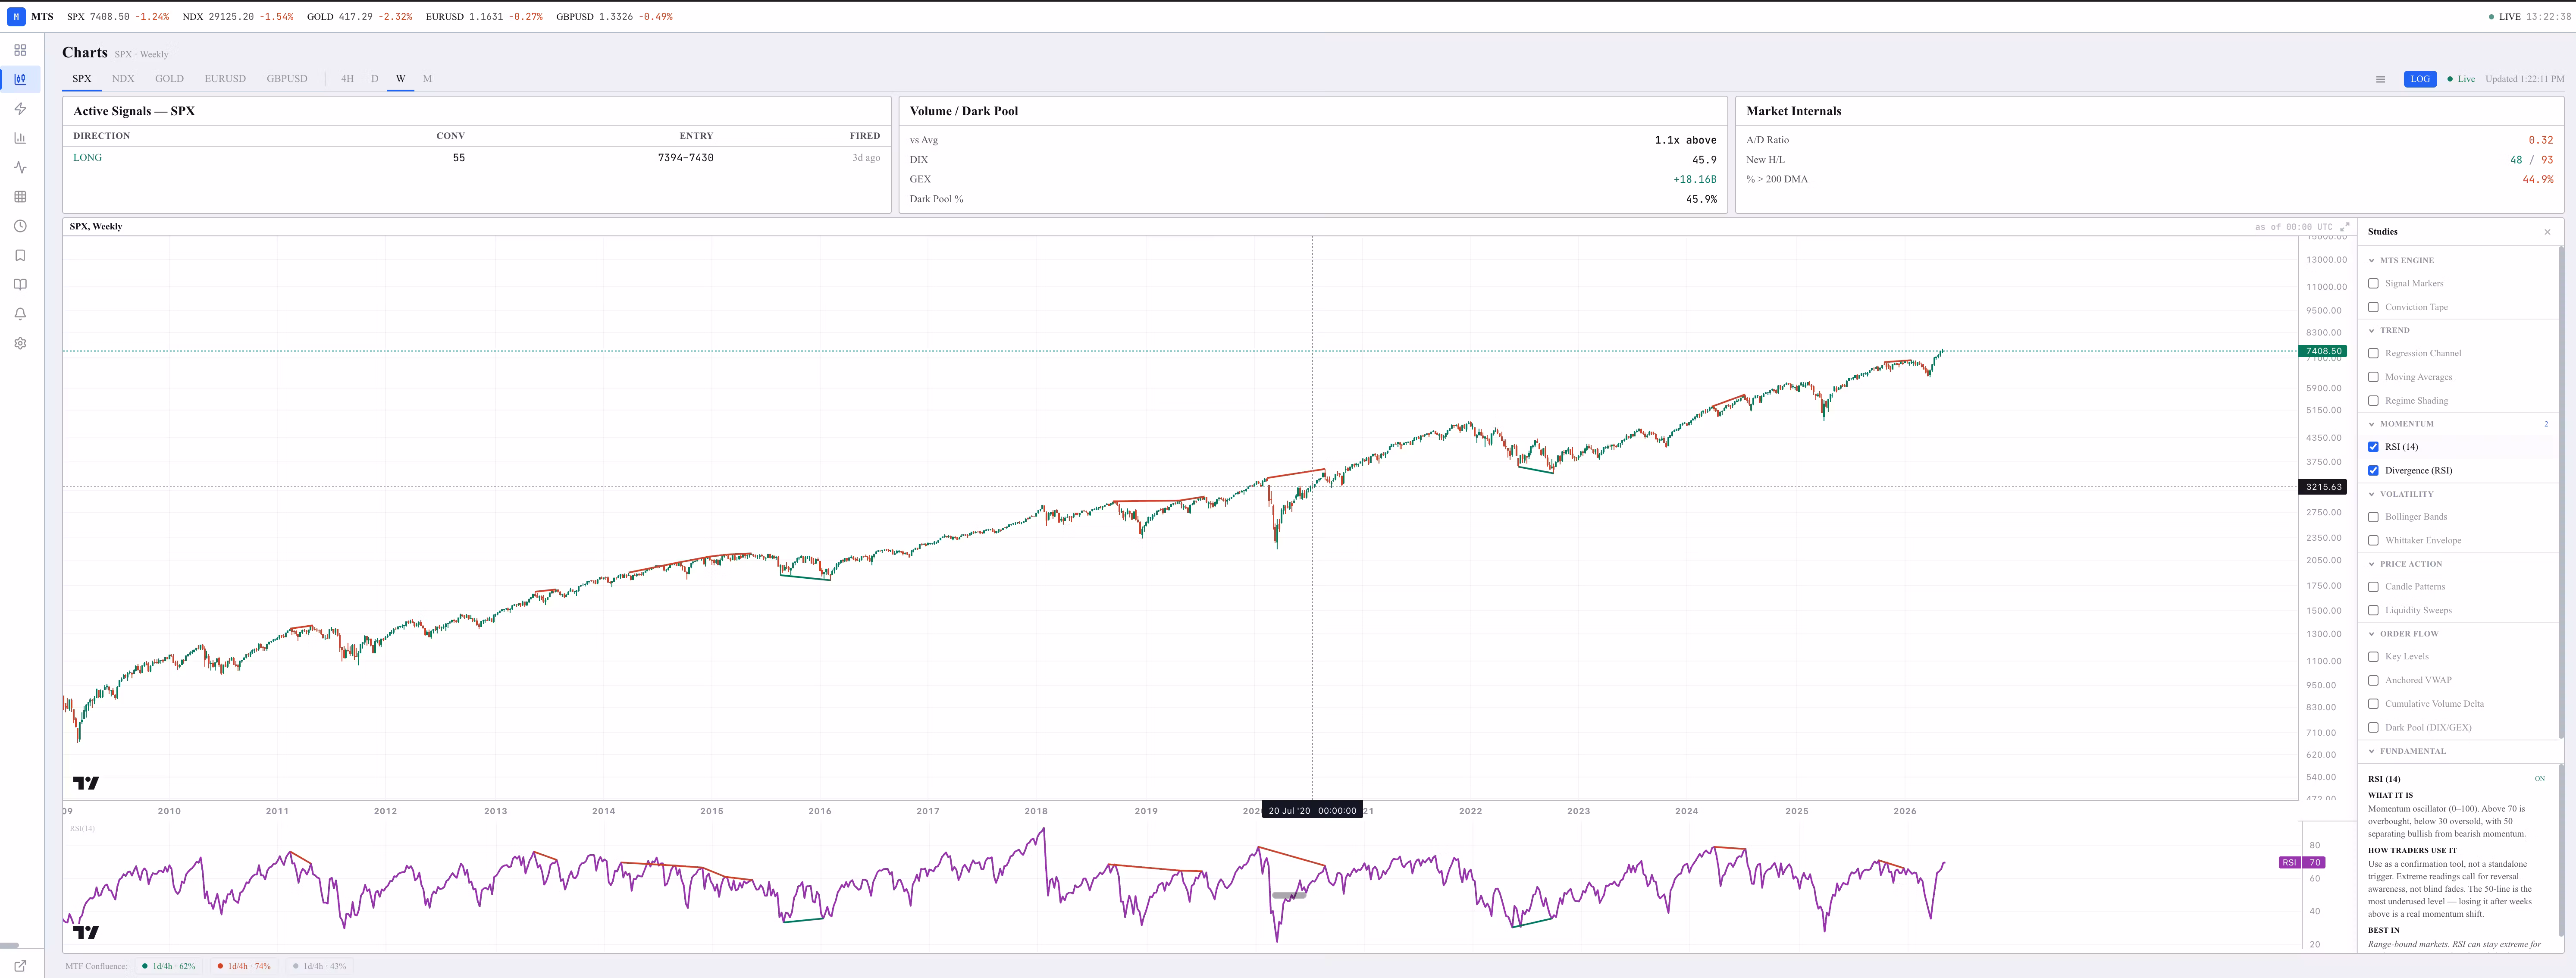
Task: Switch to the GOLD symbol tab
Action: point(169,79)
